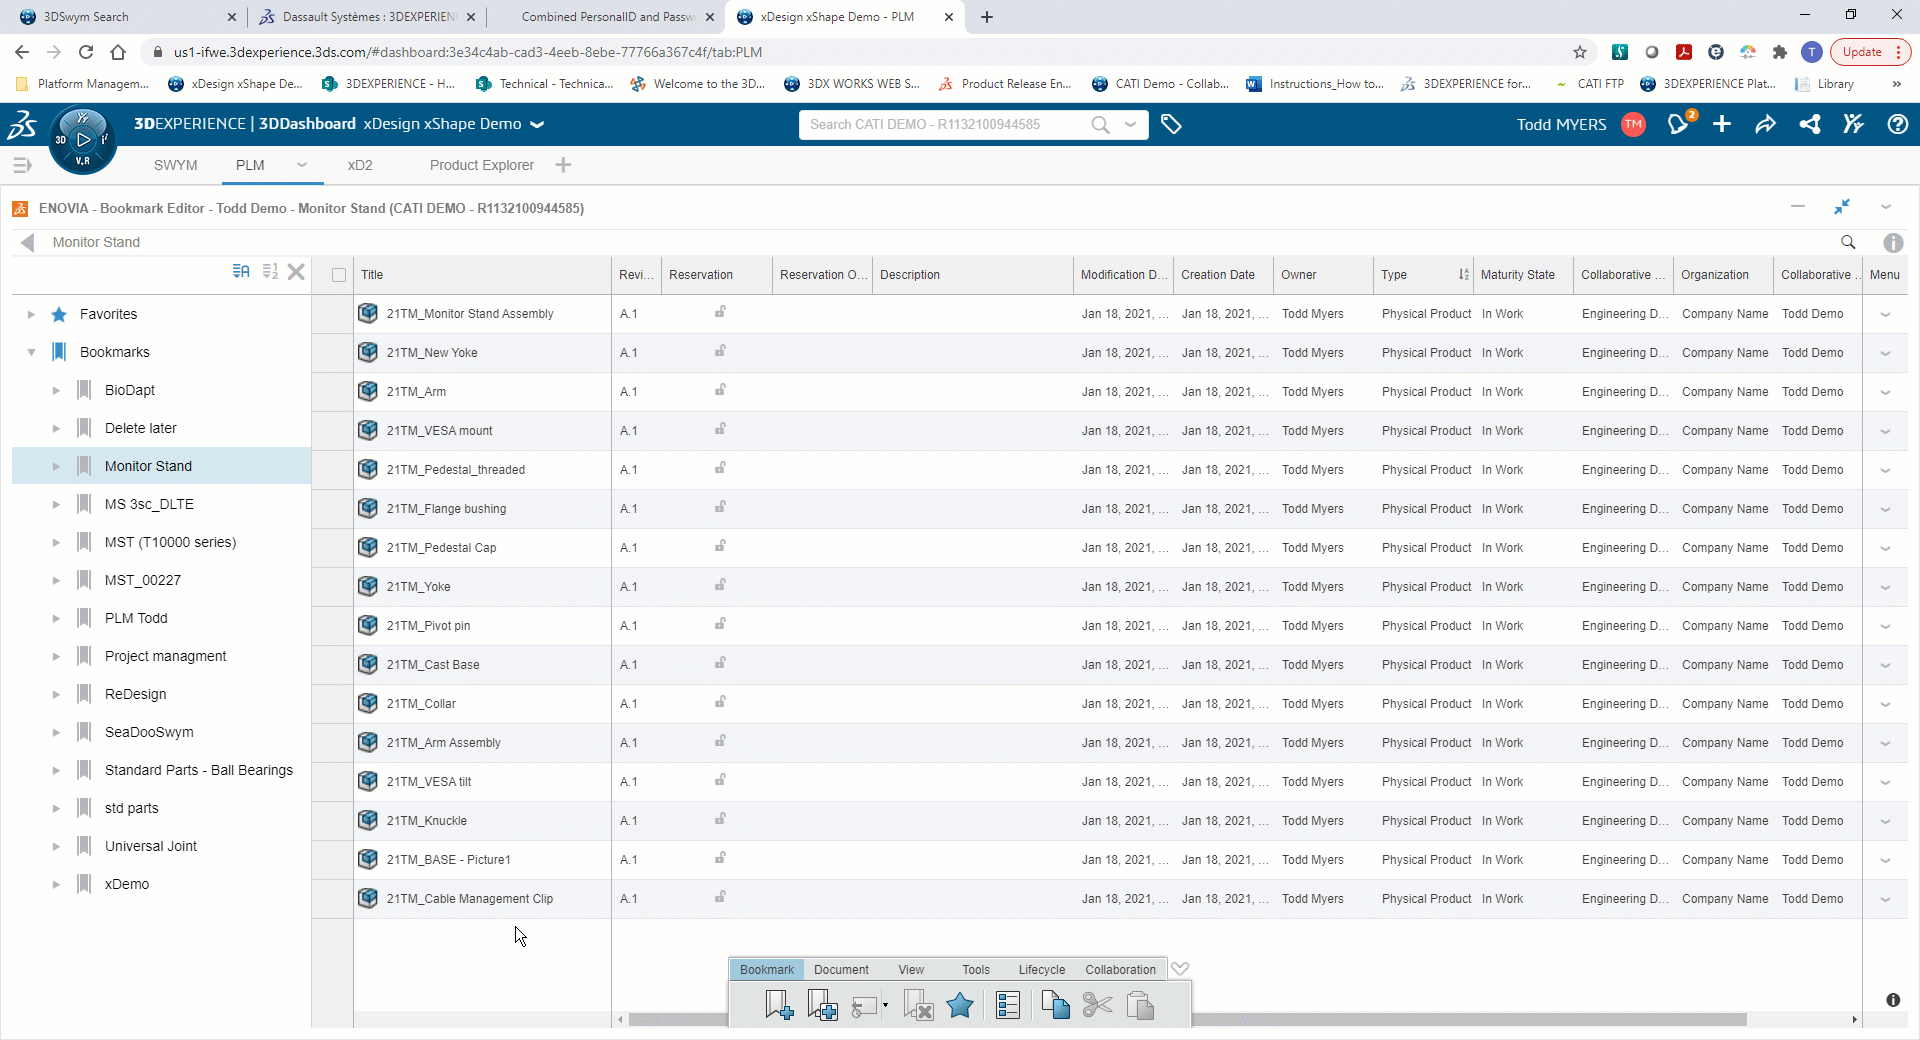This screenshot has width=1920, height=1040.
Task: Open the Lifecycle action bar tab
Action: click(1042, 969)
